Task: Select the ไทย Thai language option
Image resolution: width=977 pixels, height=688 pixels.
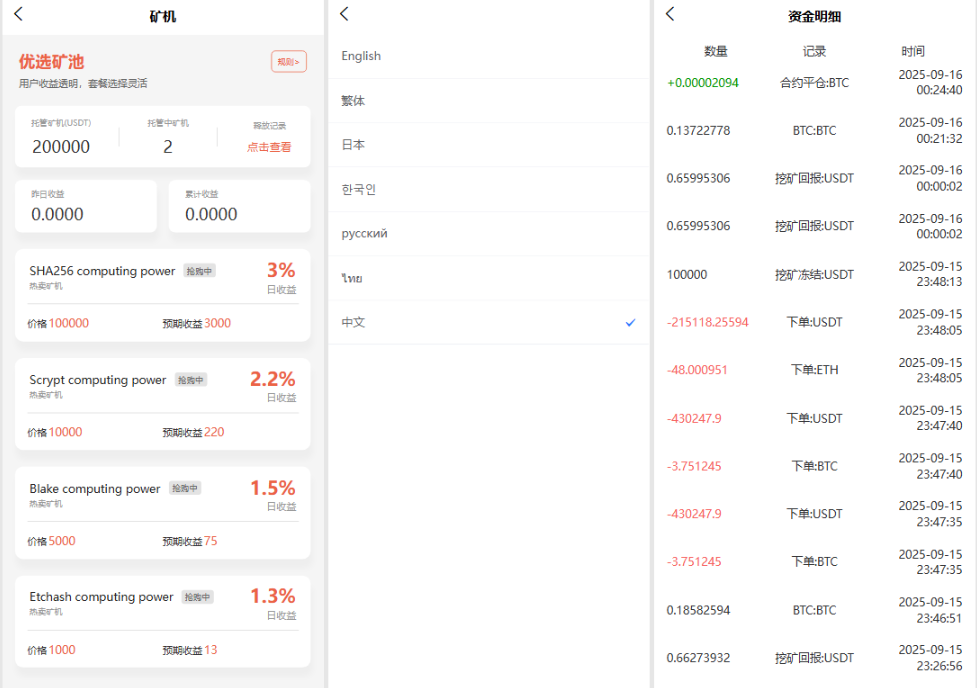Action: [x=351, y=278]
